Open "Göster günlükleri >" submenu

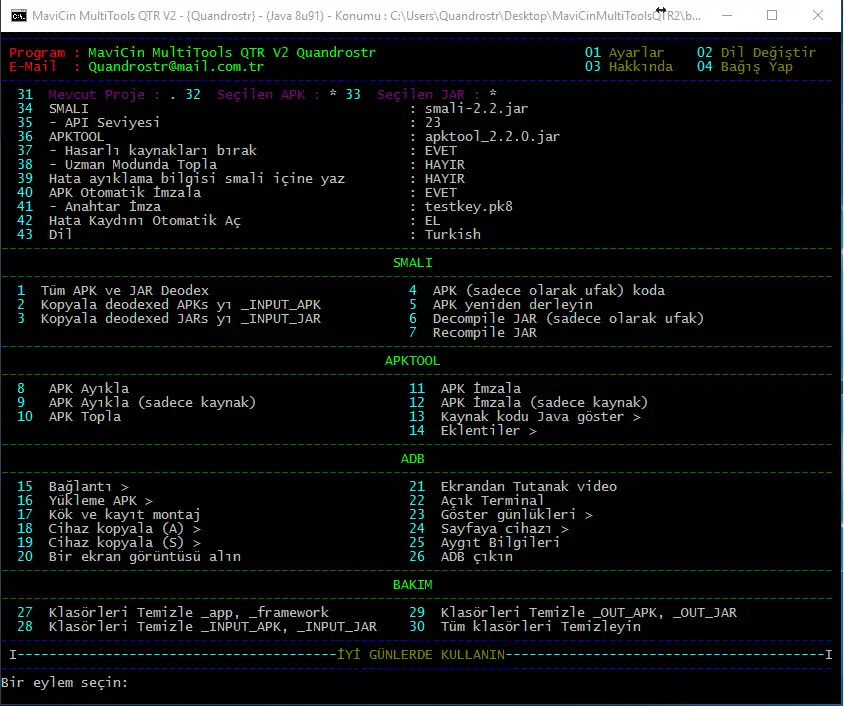point(516,514)
